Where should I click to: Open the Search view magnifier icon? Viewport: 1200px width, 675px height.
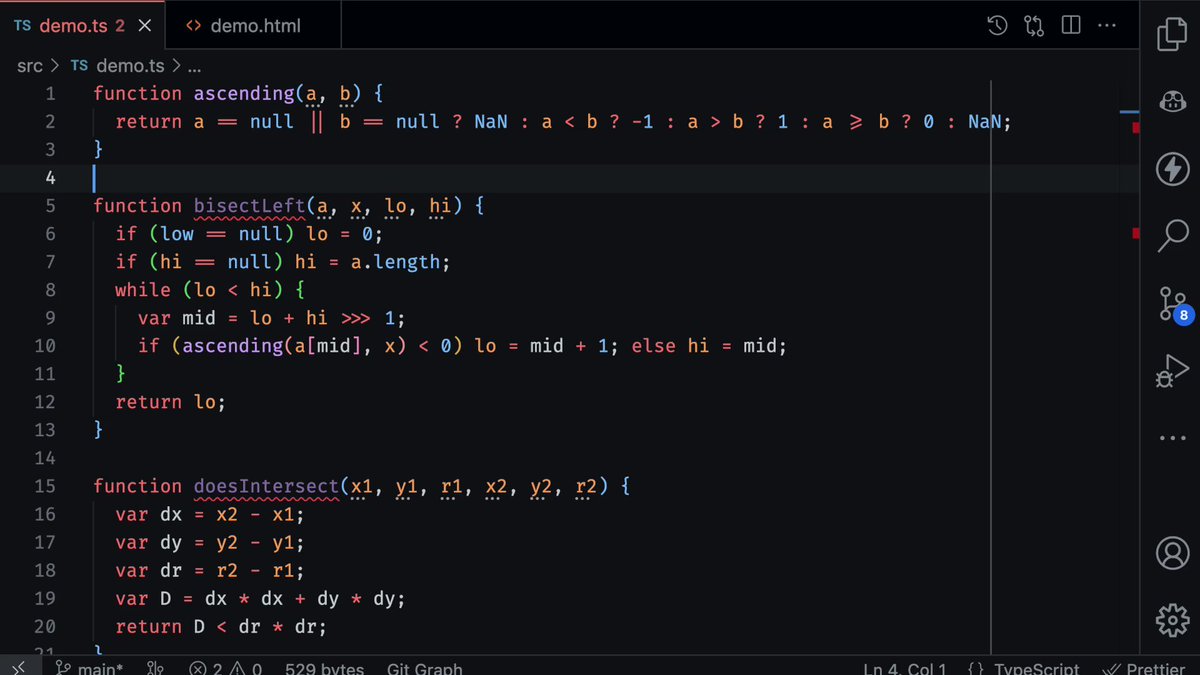1172,235
